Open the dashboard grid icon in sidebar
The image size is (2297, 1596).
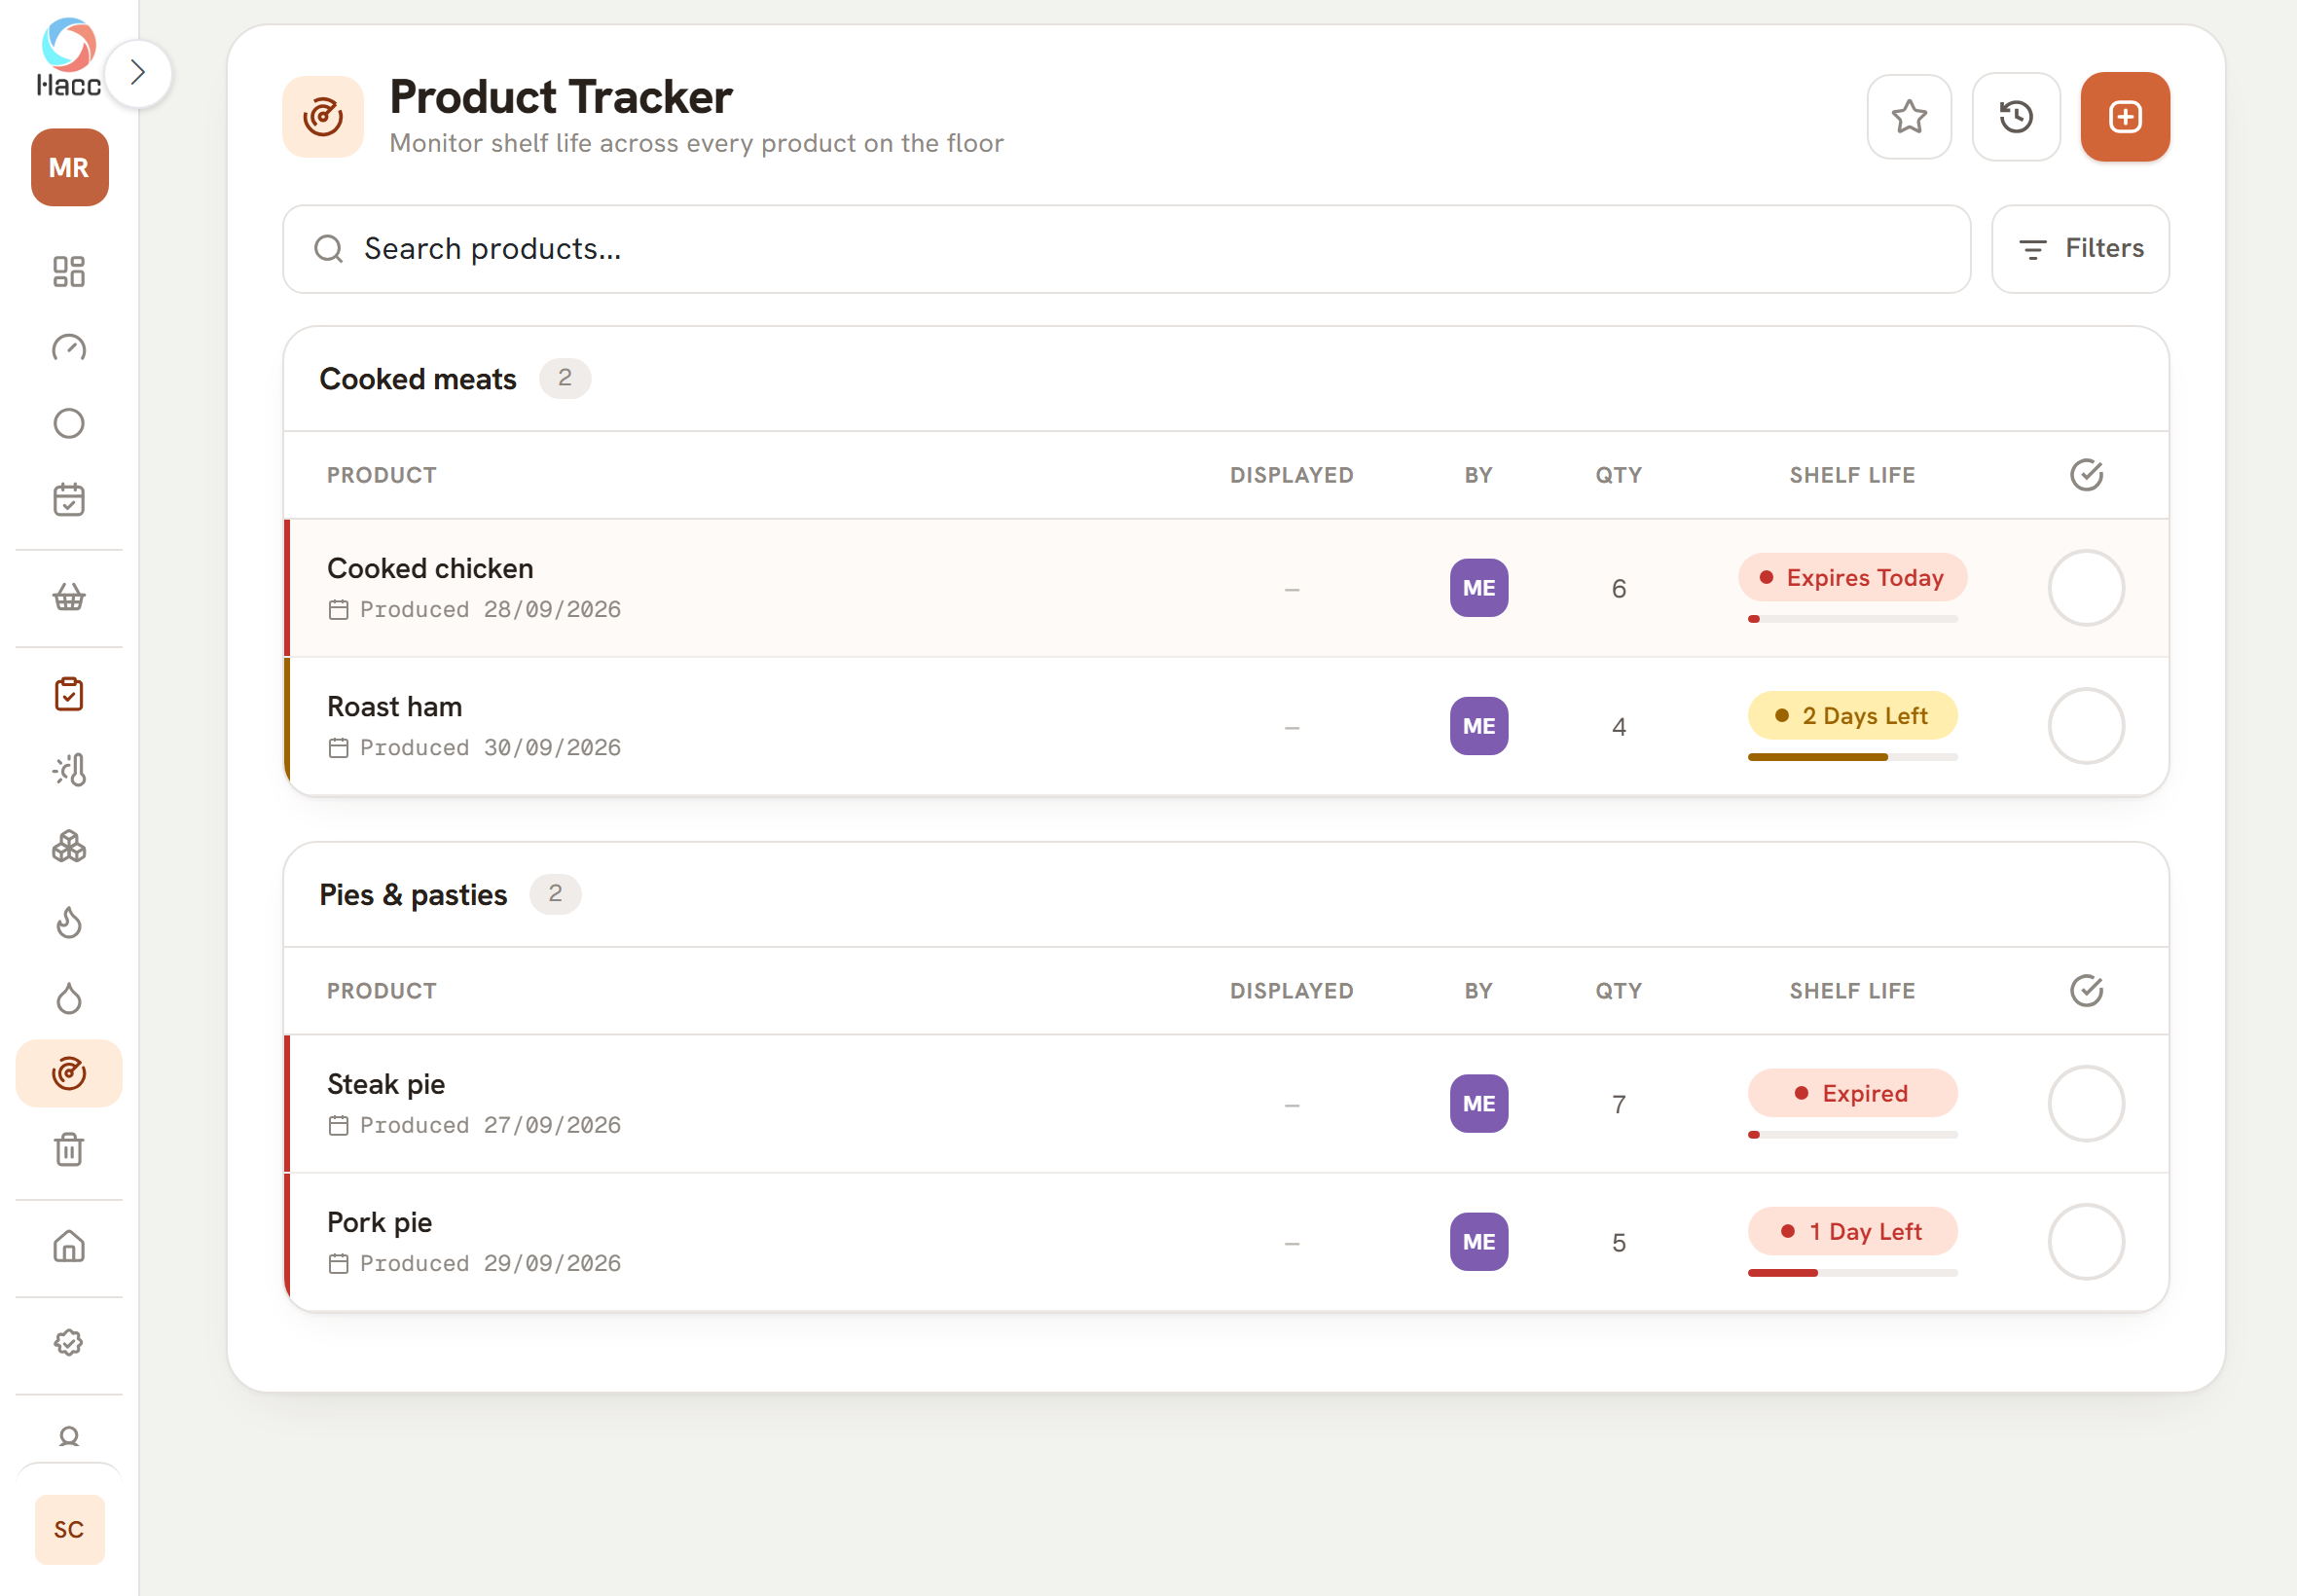click(69, 271)
